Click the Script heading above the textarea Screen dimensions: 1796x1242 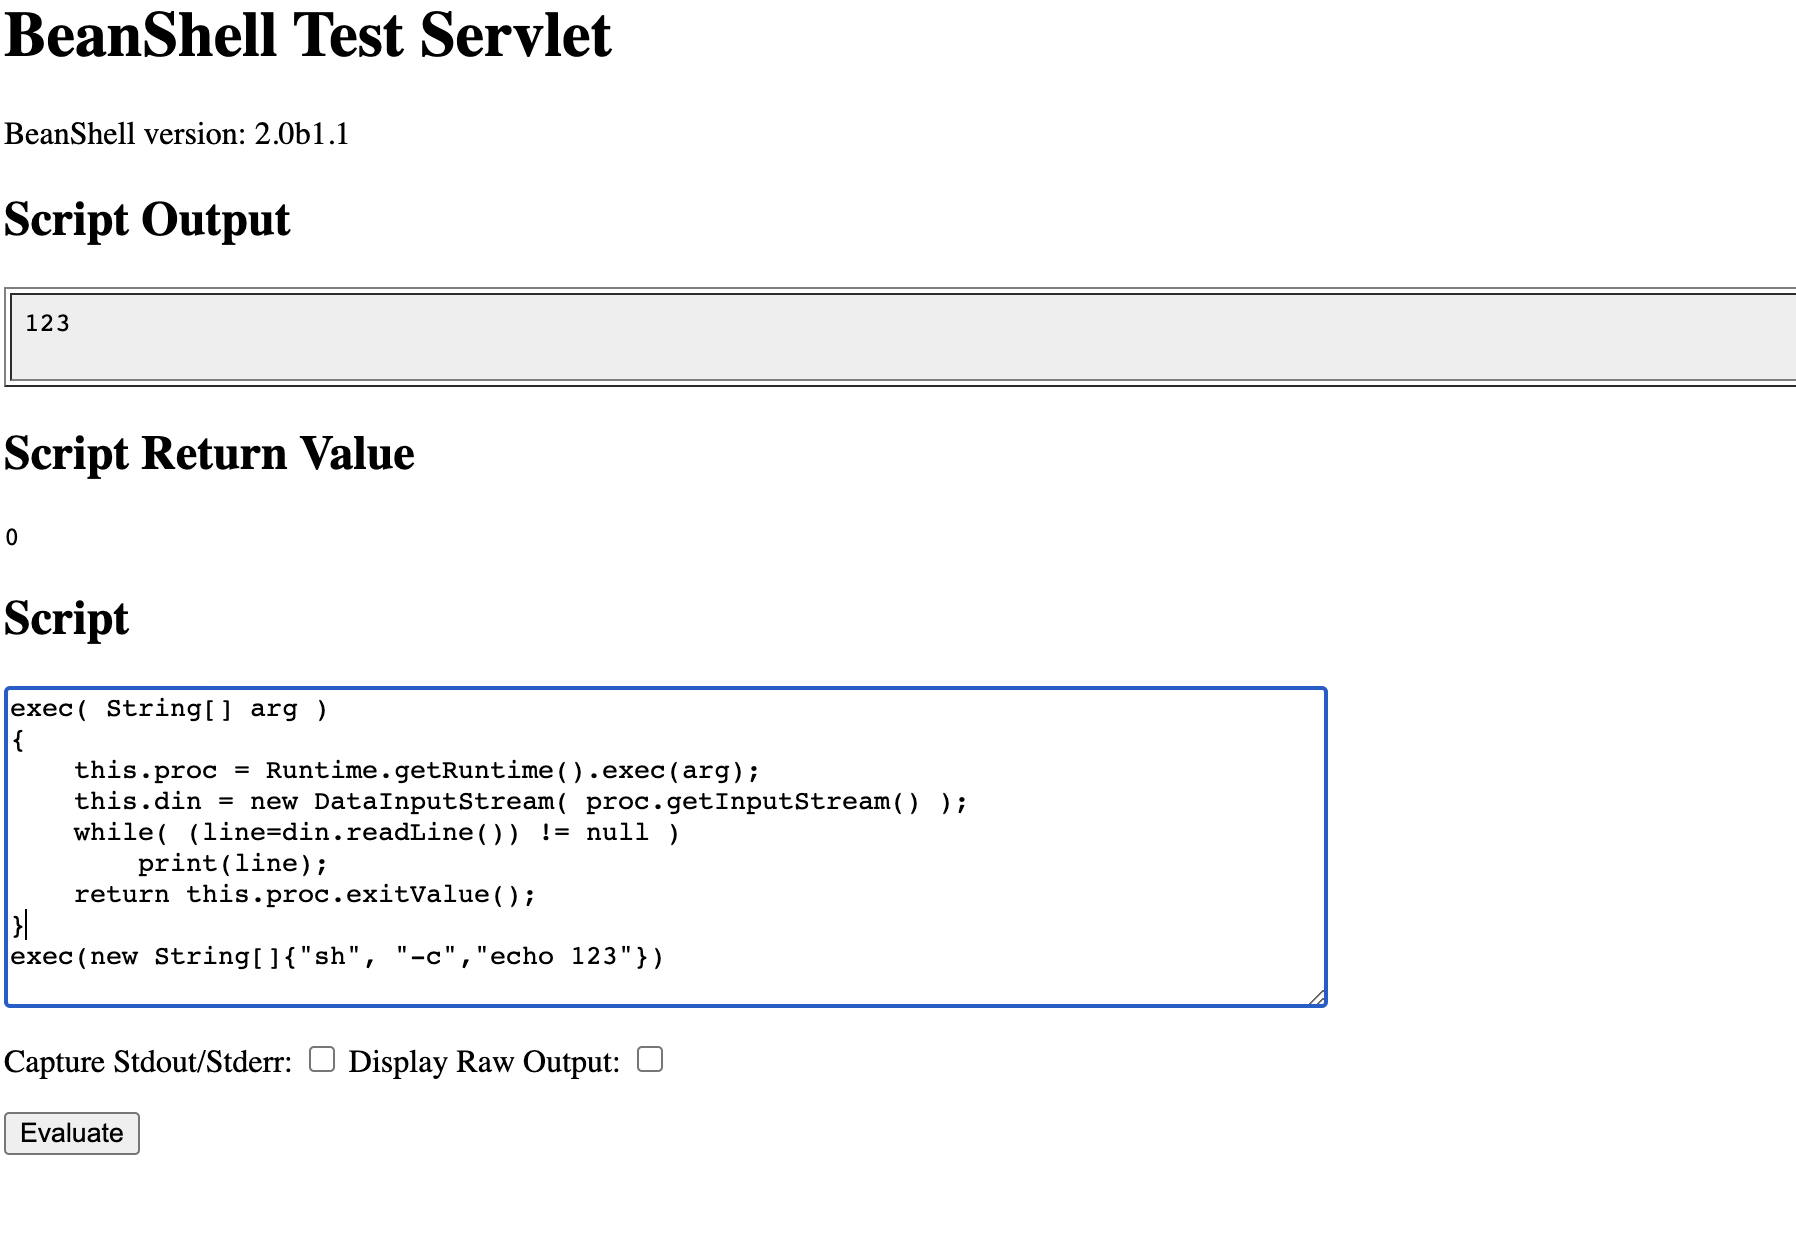click(66, 618)
